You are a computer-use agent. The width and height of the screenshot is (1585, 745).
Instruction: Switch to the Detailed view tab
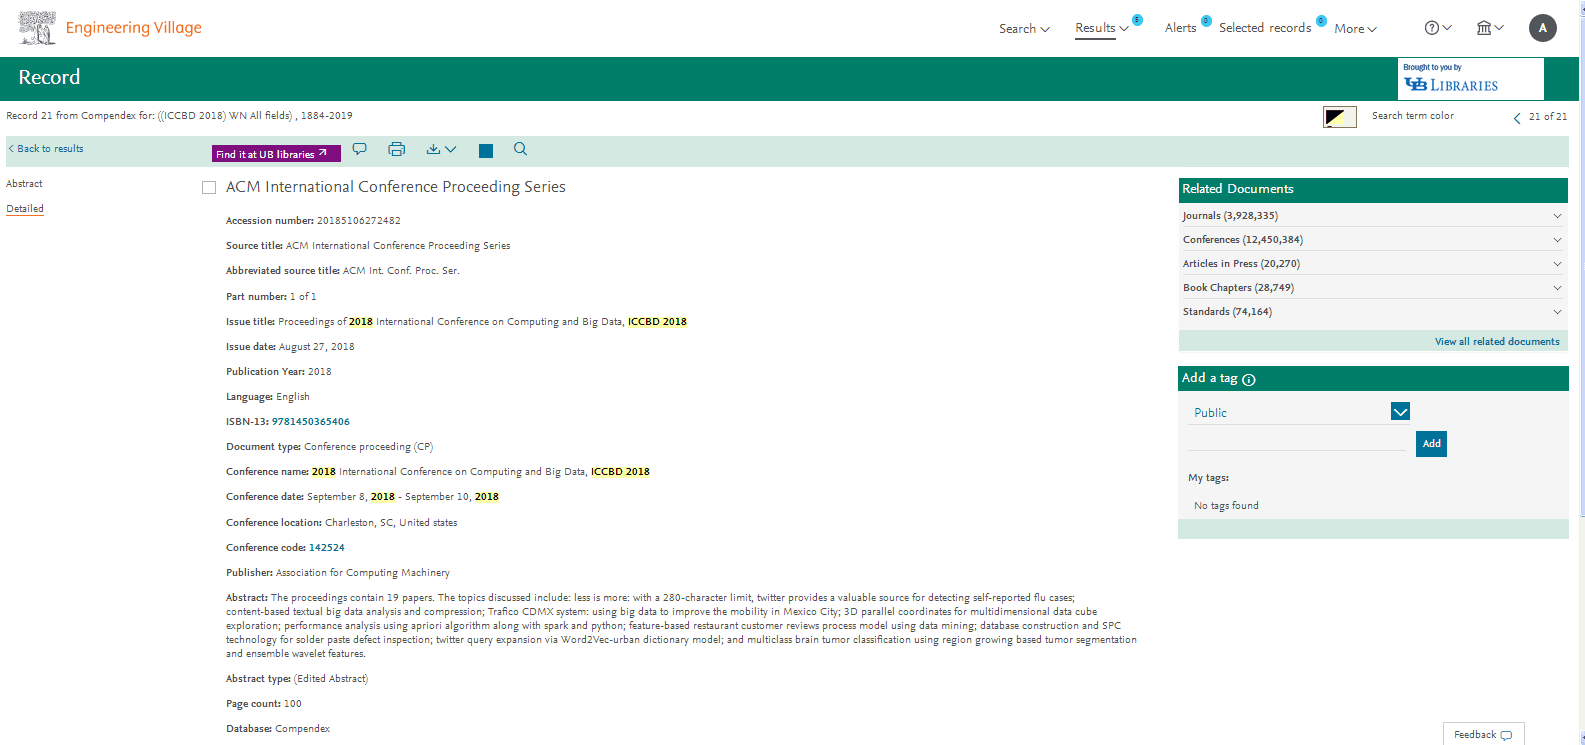click(x=25, y=209)
